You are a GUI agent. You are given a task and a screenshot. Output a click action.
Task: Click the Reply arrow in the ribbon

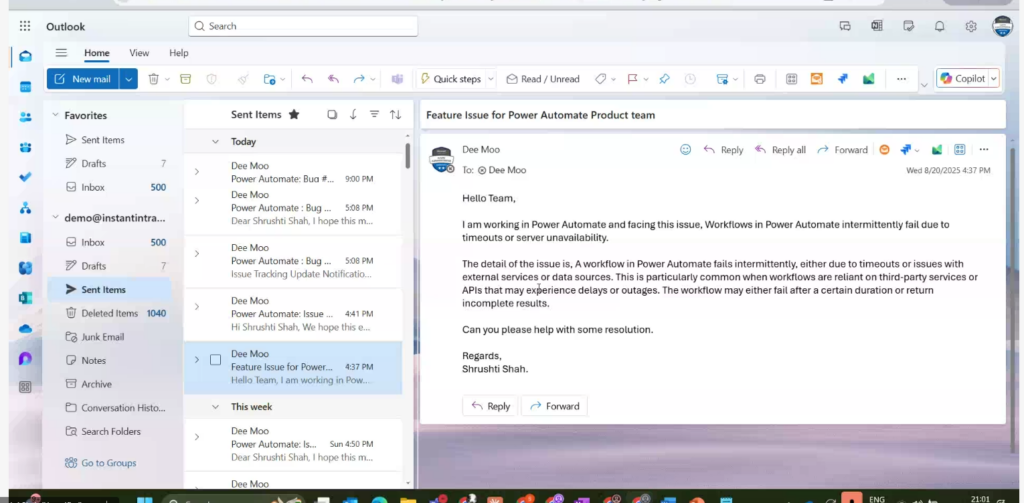coord(307,79)
